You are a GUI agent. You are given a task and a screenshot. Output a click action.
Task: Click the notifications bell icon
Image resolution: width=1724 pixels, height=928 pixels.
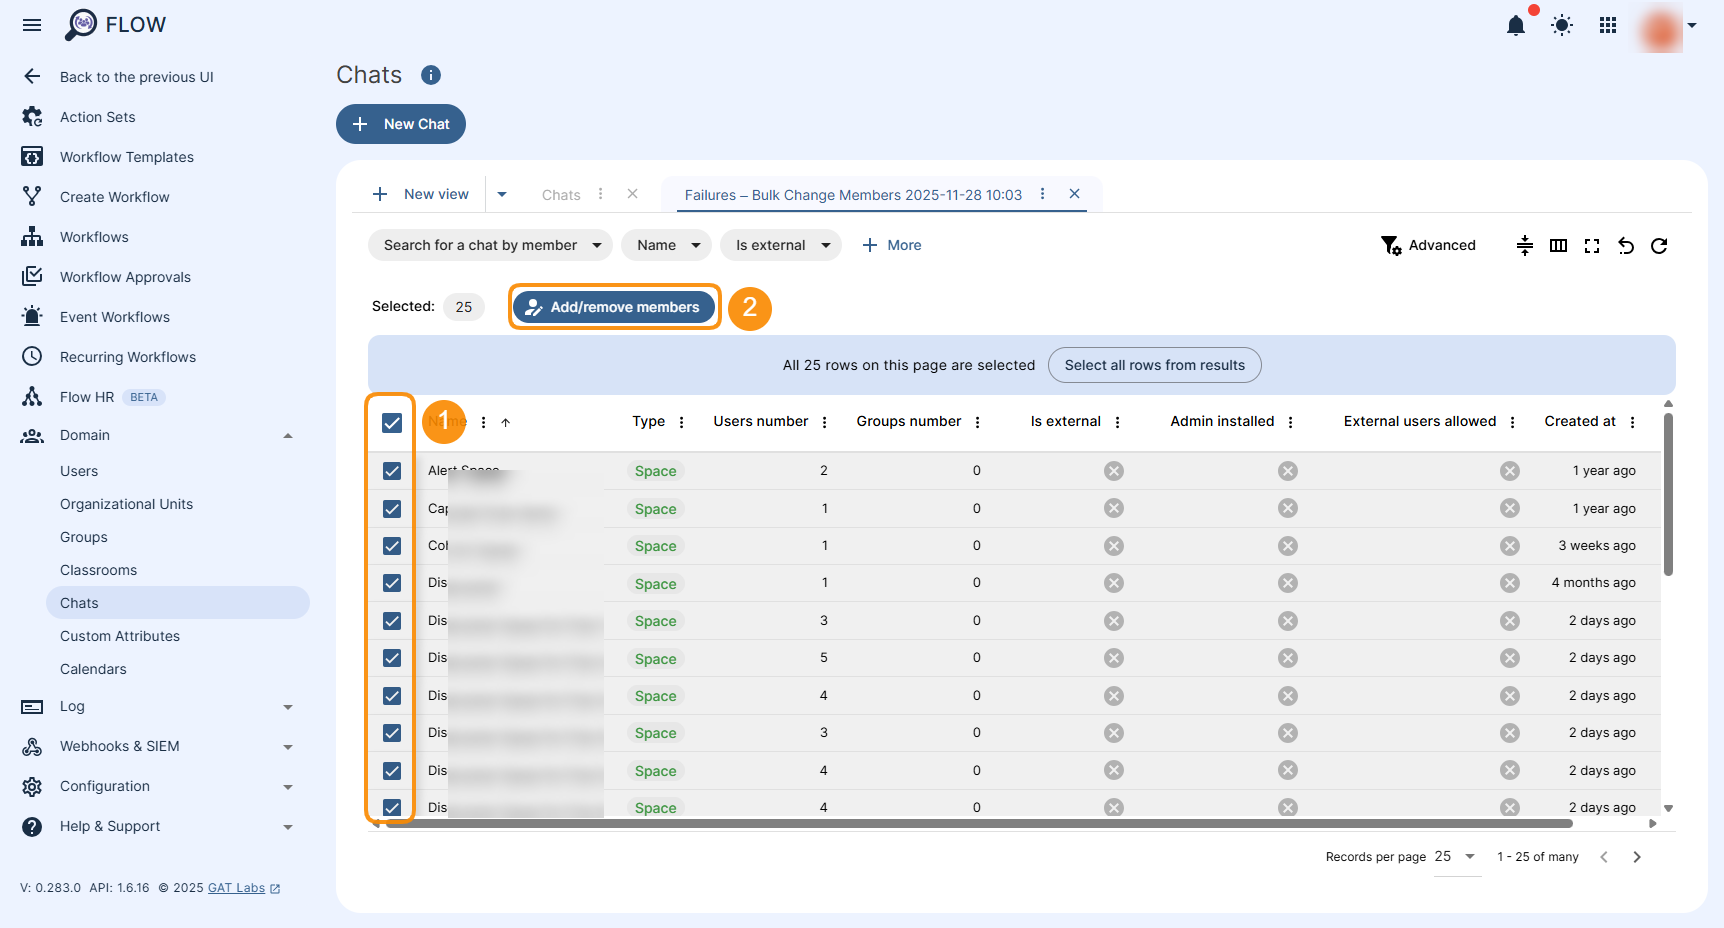[1515, 26]
